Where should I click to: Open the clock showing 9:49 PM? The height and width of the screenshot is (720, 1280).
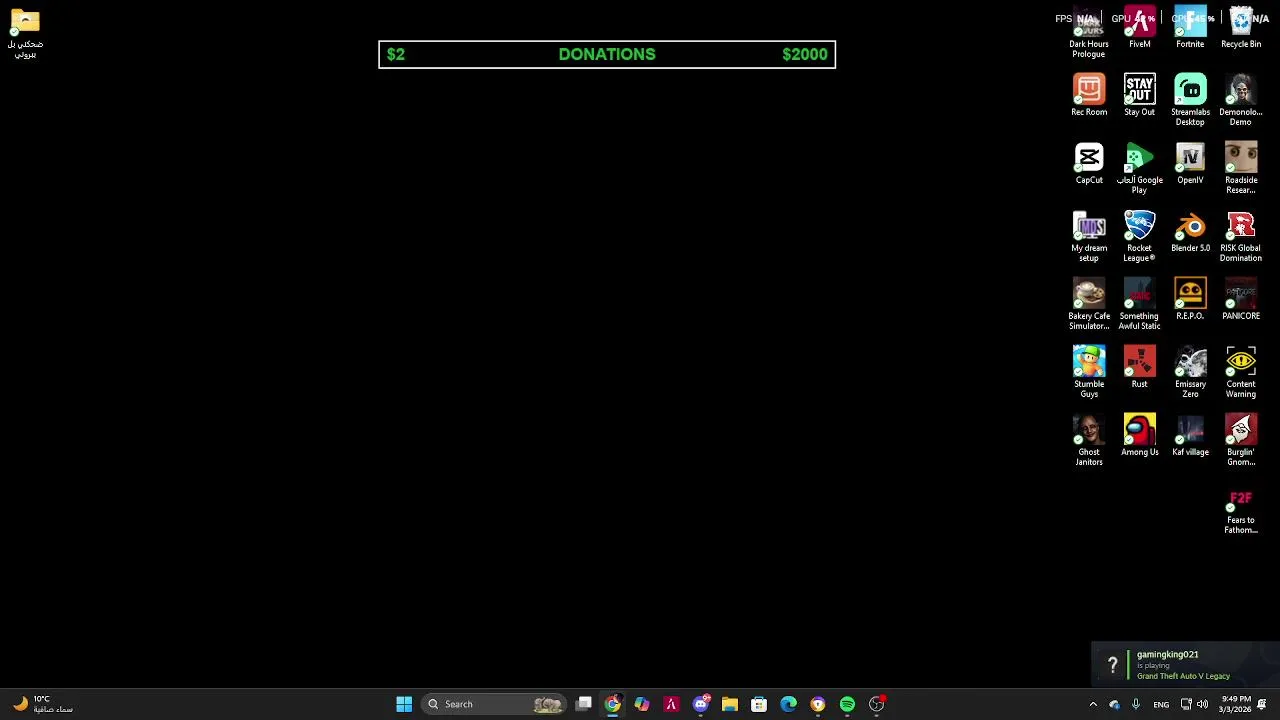click(x=1236, y=704)
